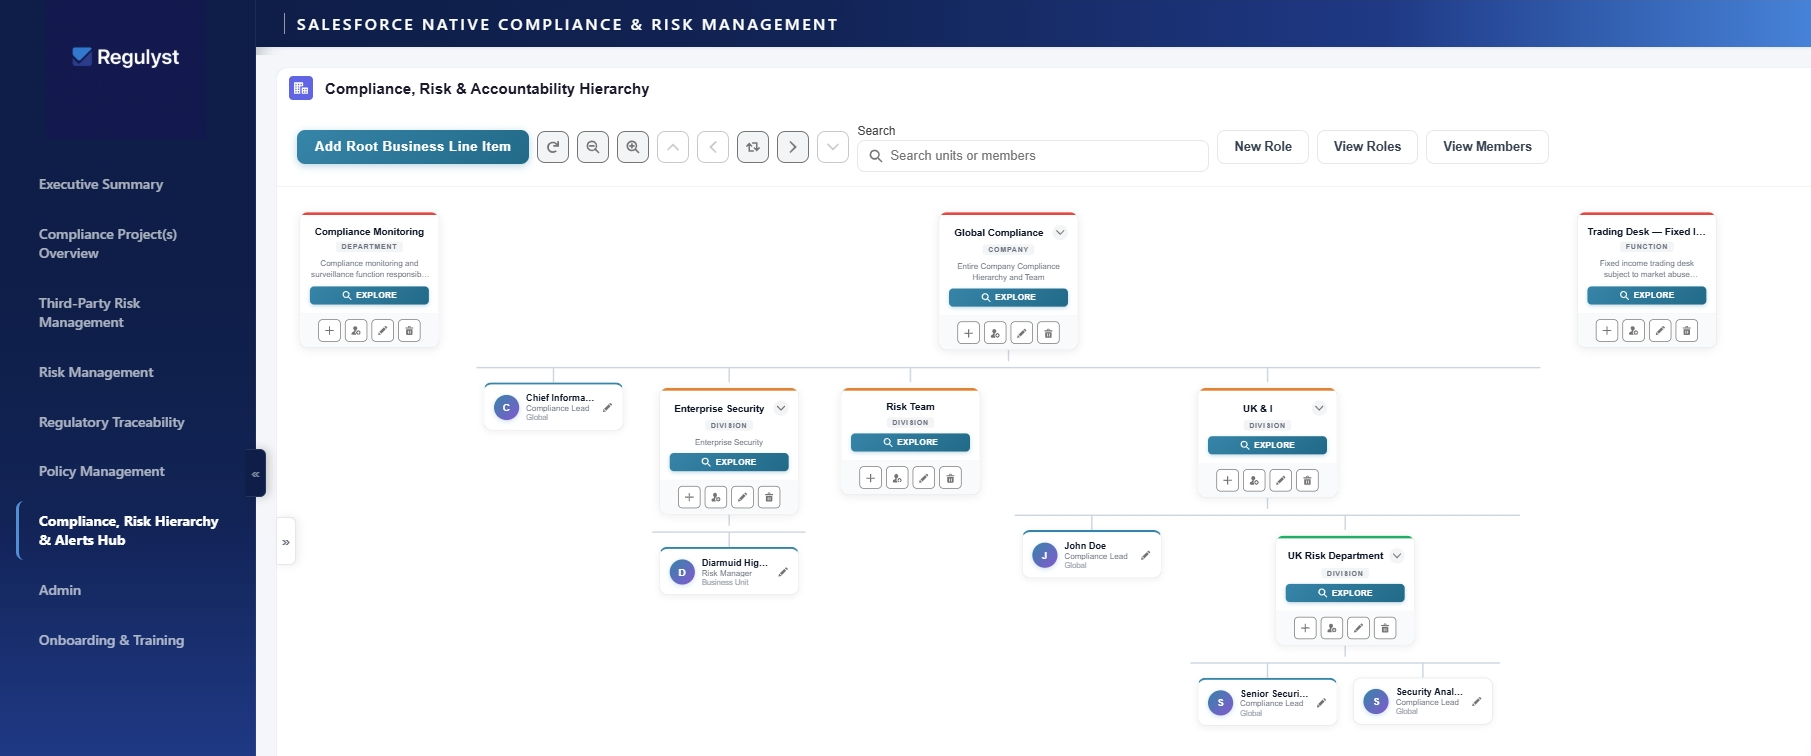1811x756 pixels.
Task: Explore the UK Risk Department
Action: (1345, 594)
